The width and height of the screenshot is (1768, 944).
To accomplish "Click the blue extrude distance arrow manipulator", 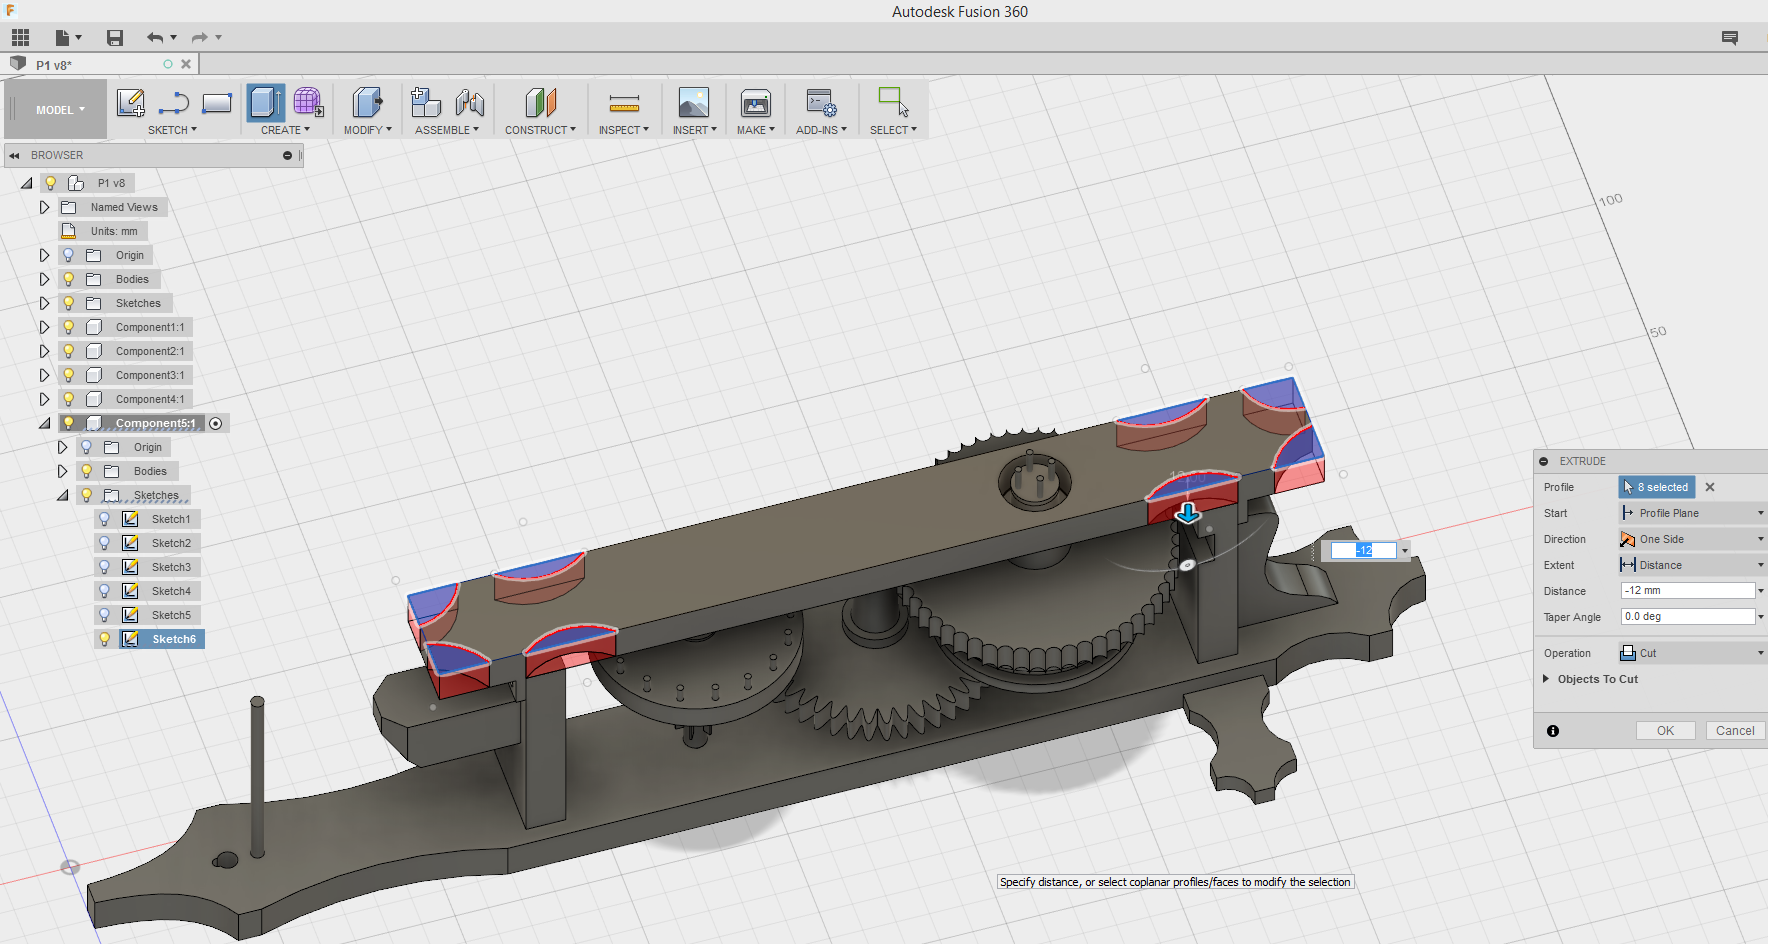I will [x=1187, y=513].
